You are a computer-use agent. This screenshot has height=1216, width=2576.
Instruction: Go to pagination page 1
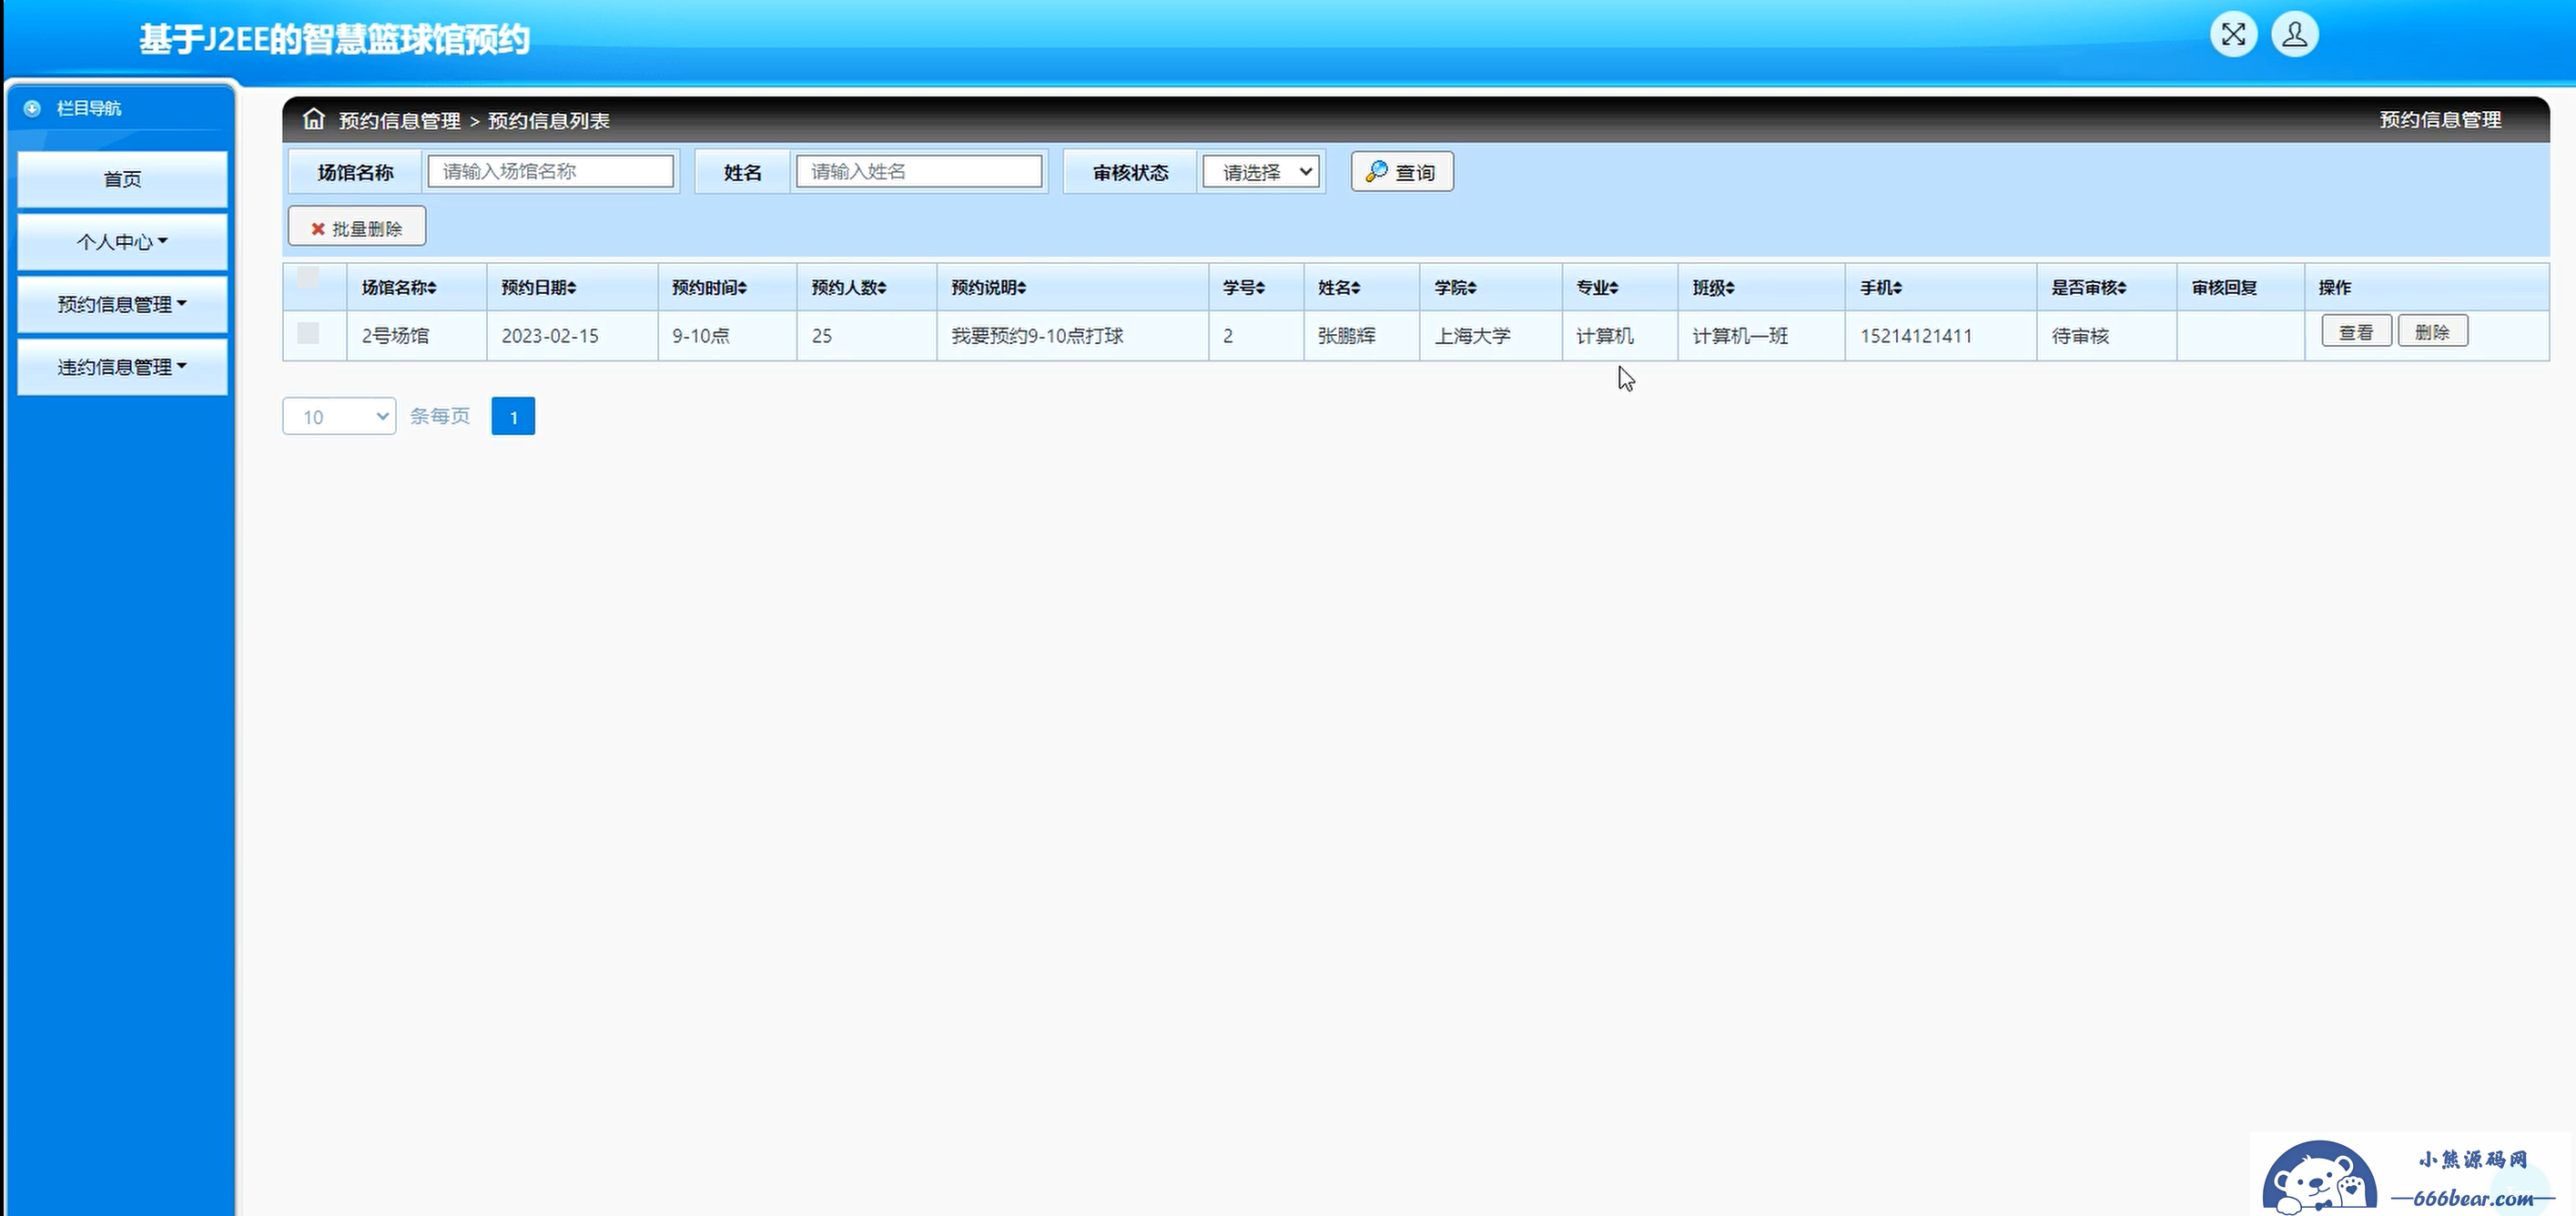(x=513, y=416)
